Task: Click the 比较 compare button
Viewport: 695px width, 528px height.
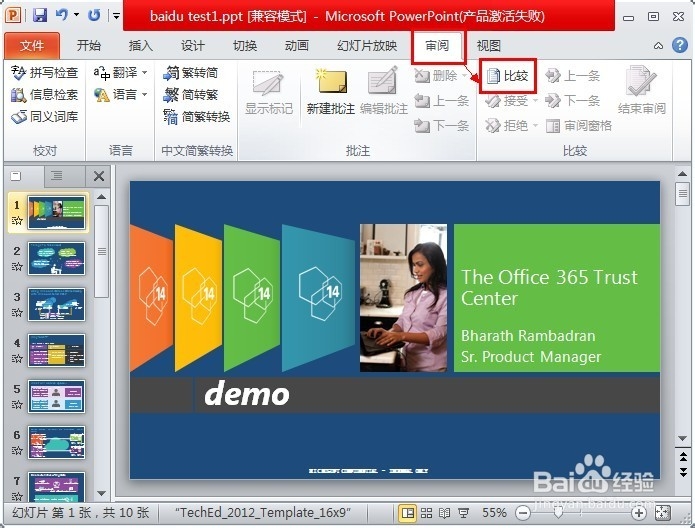Action: (x=508, y=76)
